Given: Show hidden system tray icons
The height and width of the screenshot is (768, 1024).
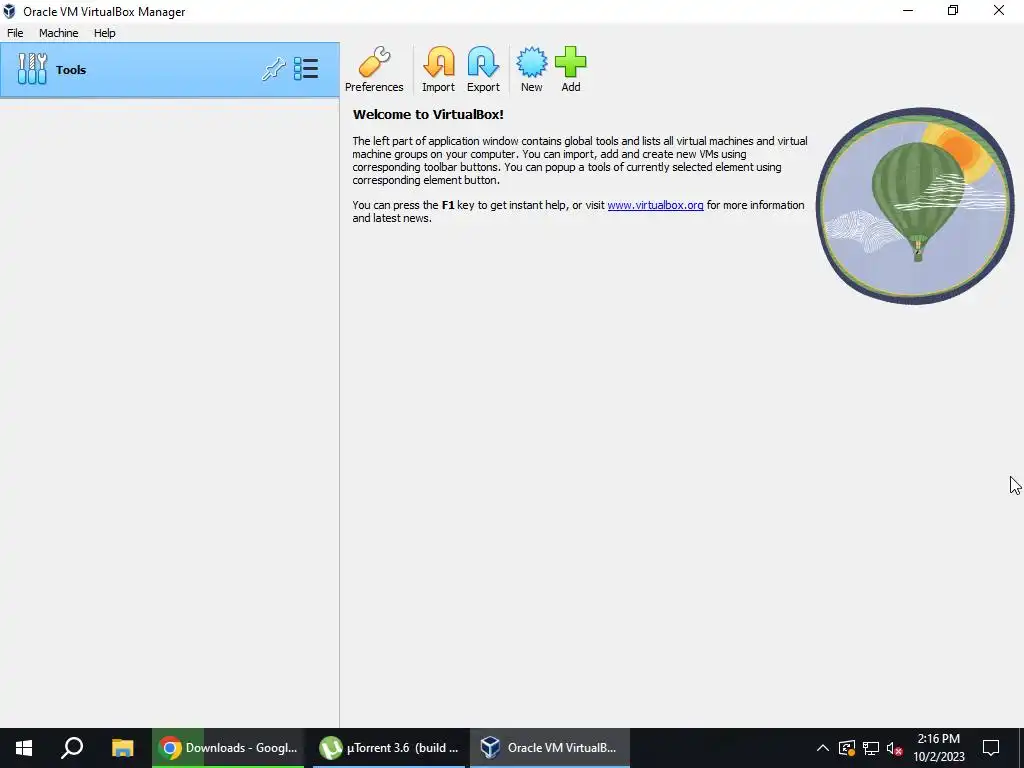Looking at the screenshot, I should tap(822, 748).
